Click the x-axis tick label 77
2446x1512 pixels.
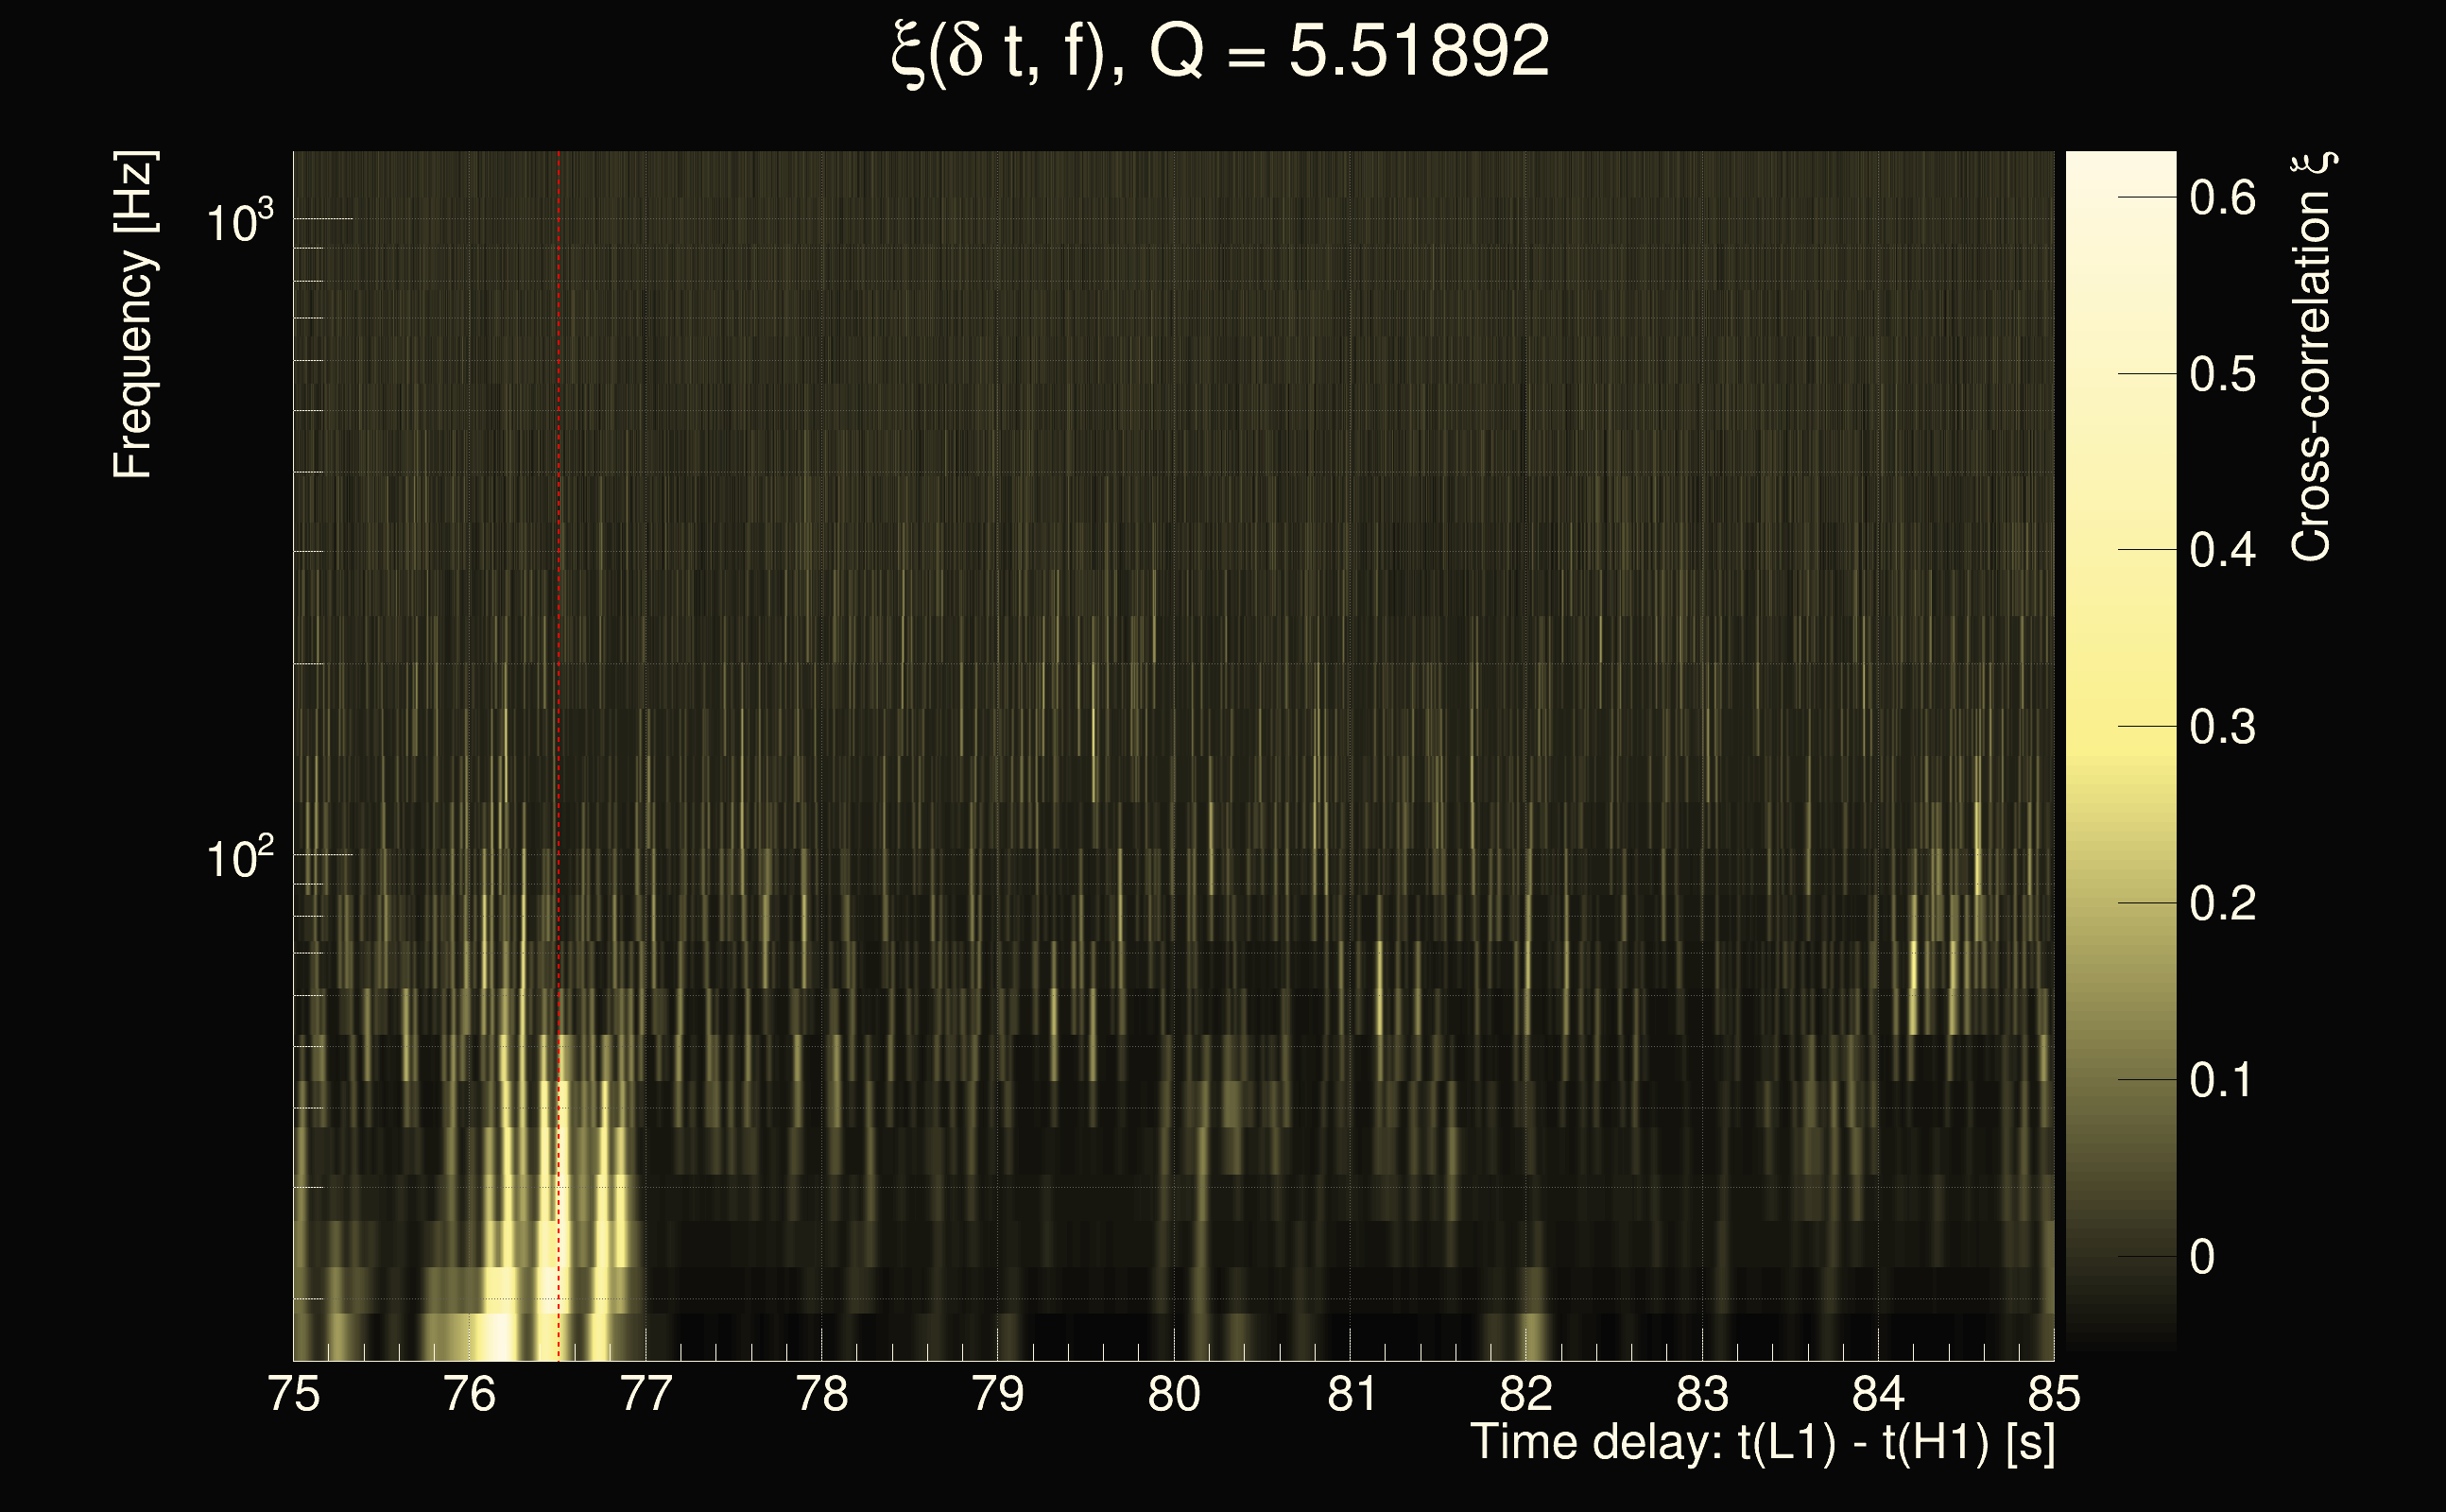pyautogui.click(x=646, y=1394)
